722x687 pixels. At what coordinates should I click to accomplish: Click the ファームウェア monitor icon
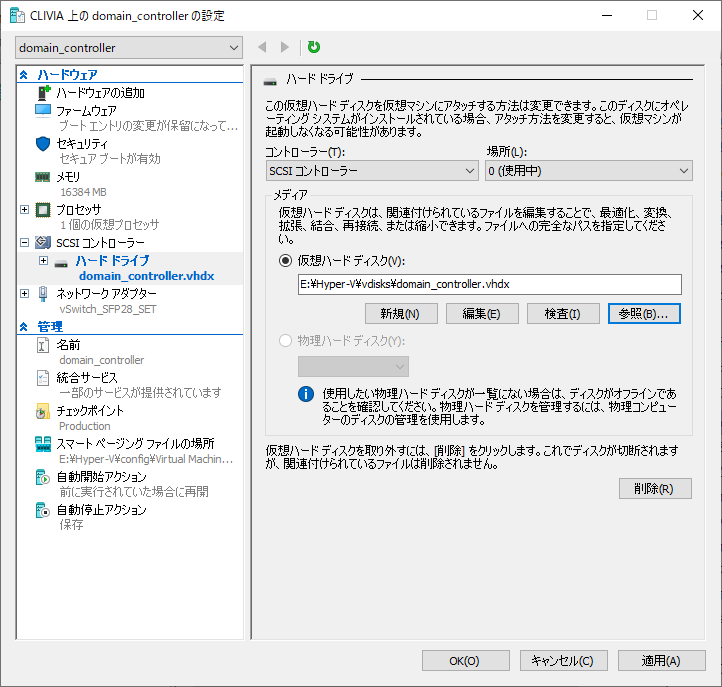(43, 111)
